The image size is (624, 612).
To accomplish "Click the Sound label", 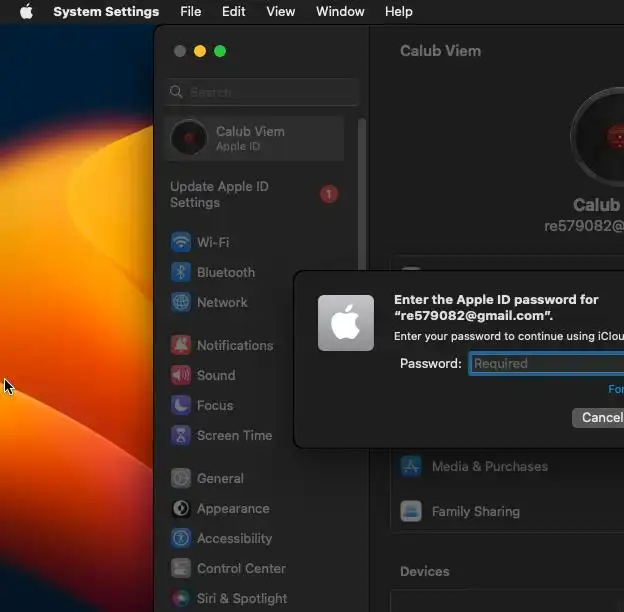I will 216,375.
